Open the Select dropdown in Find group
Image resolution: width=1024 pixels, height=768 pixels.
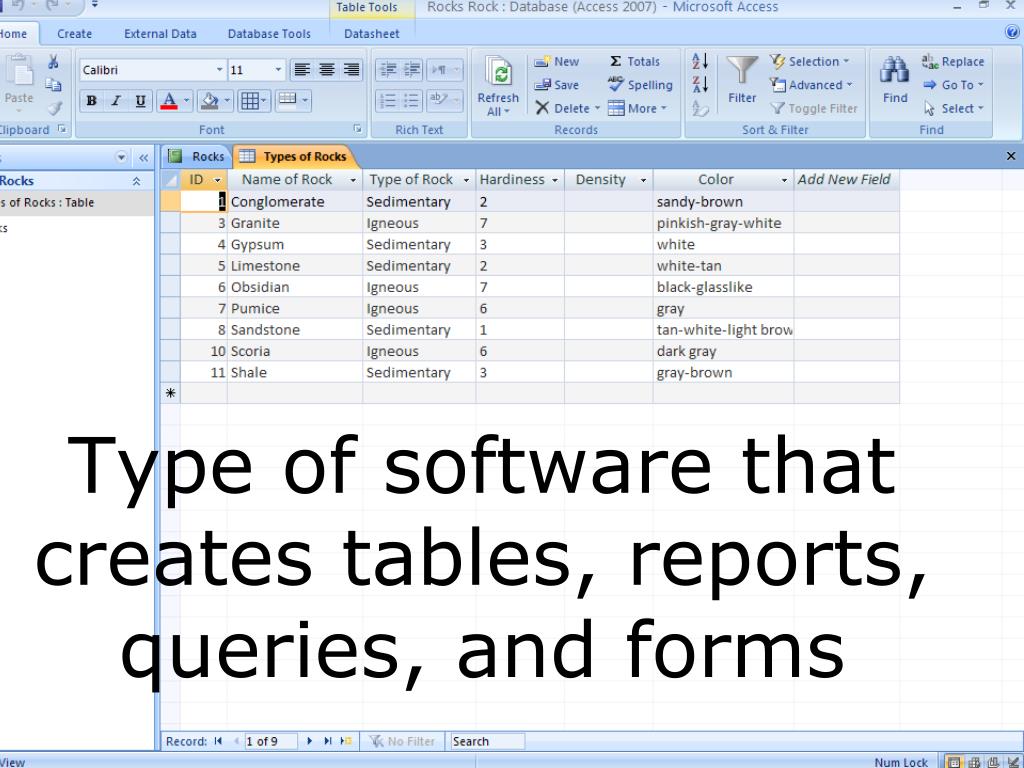953,108
